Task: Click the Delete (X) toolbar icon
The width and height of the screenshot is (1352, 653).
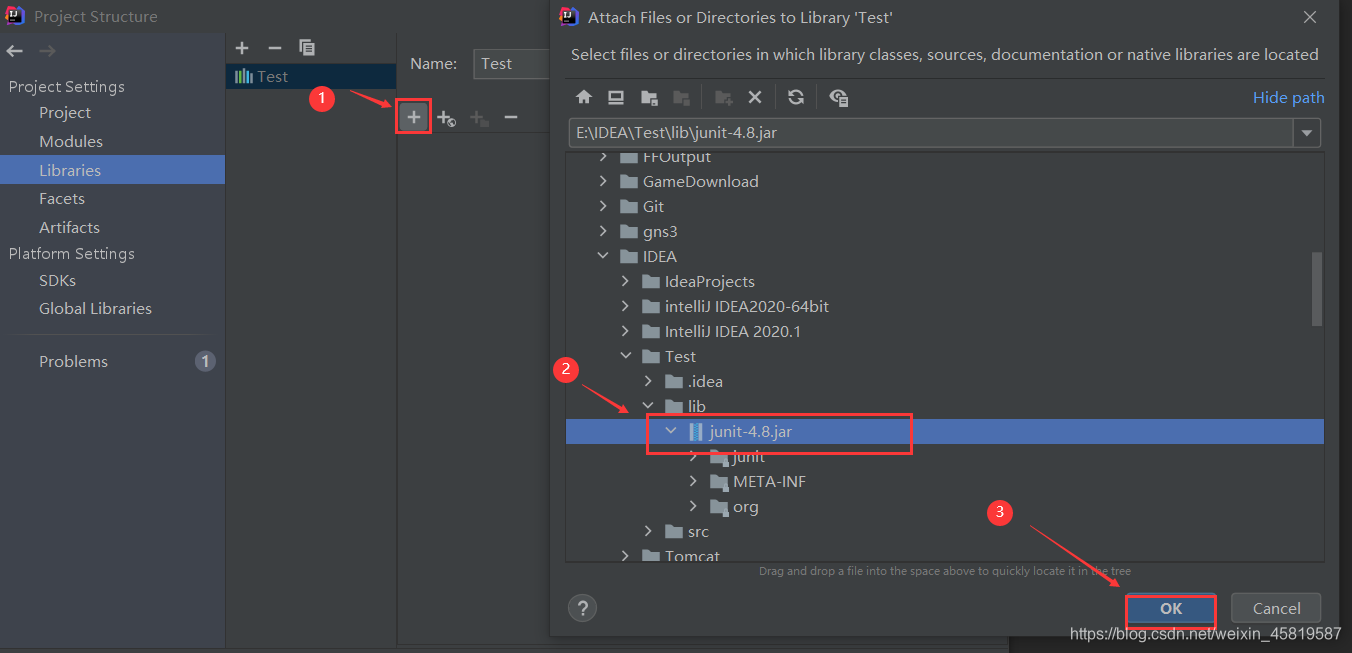Action: coord(755,97)
